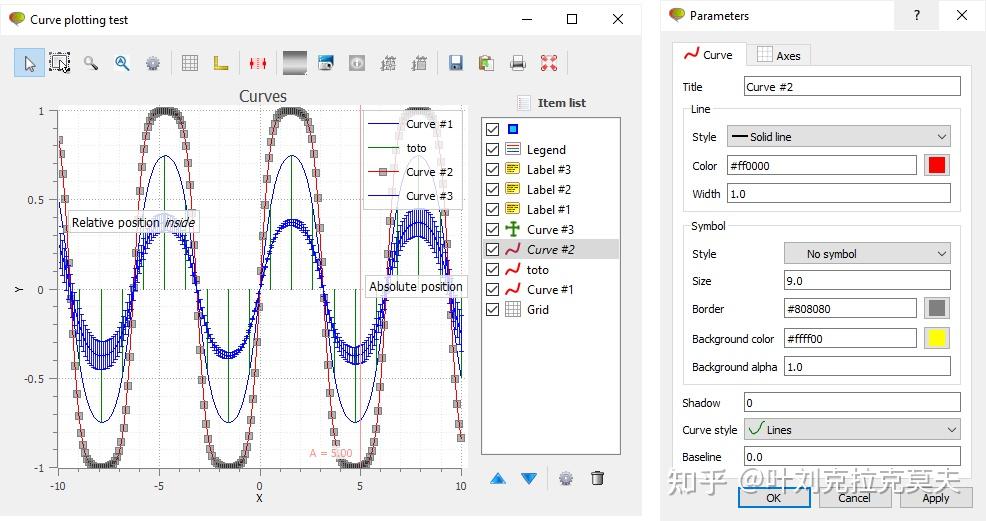This screenshot has height=521, width=986.
Task: Delete item with trash can icon
Action: [597, 479]
